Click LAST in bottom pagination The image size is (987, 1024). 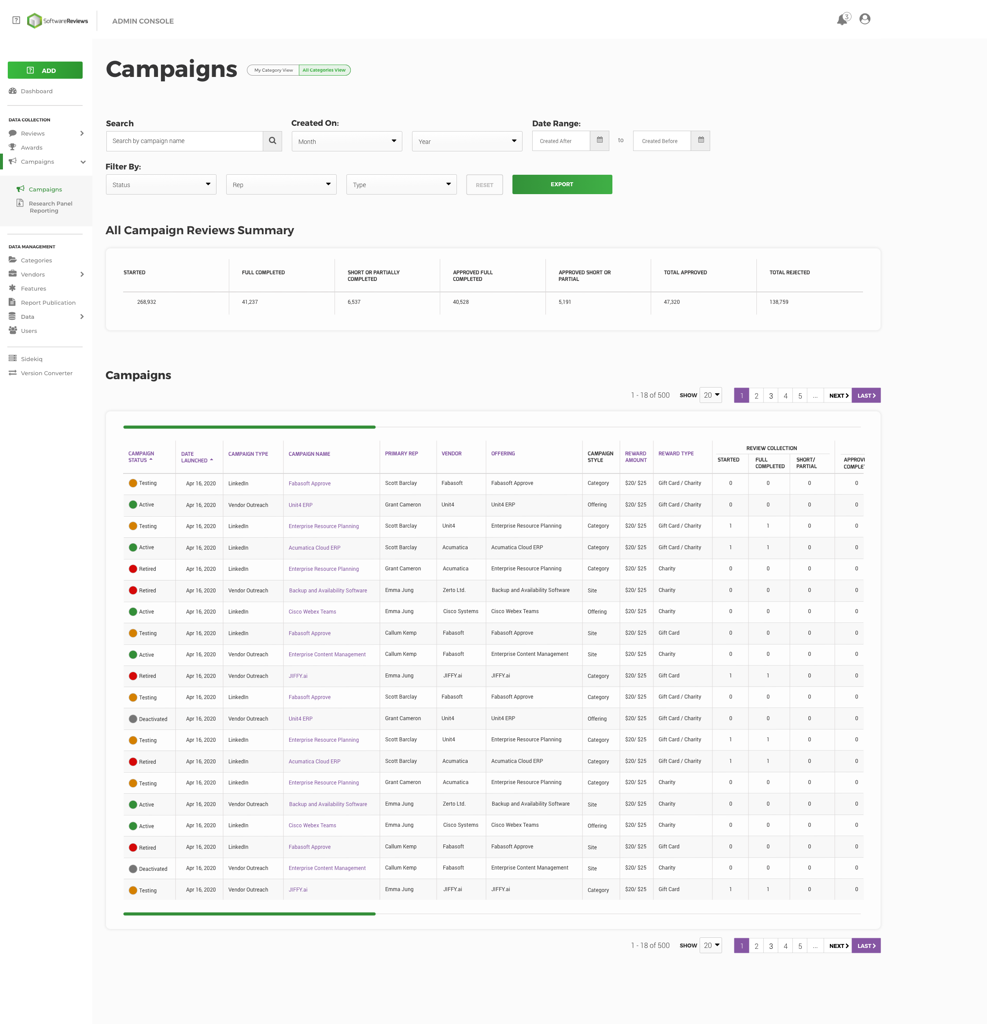pyautogui.click(x=866, y=946)
